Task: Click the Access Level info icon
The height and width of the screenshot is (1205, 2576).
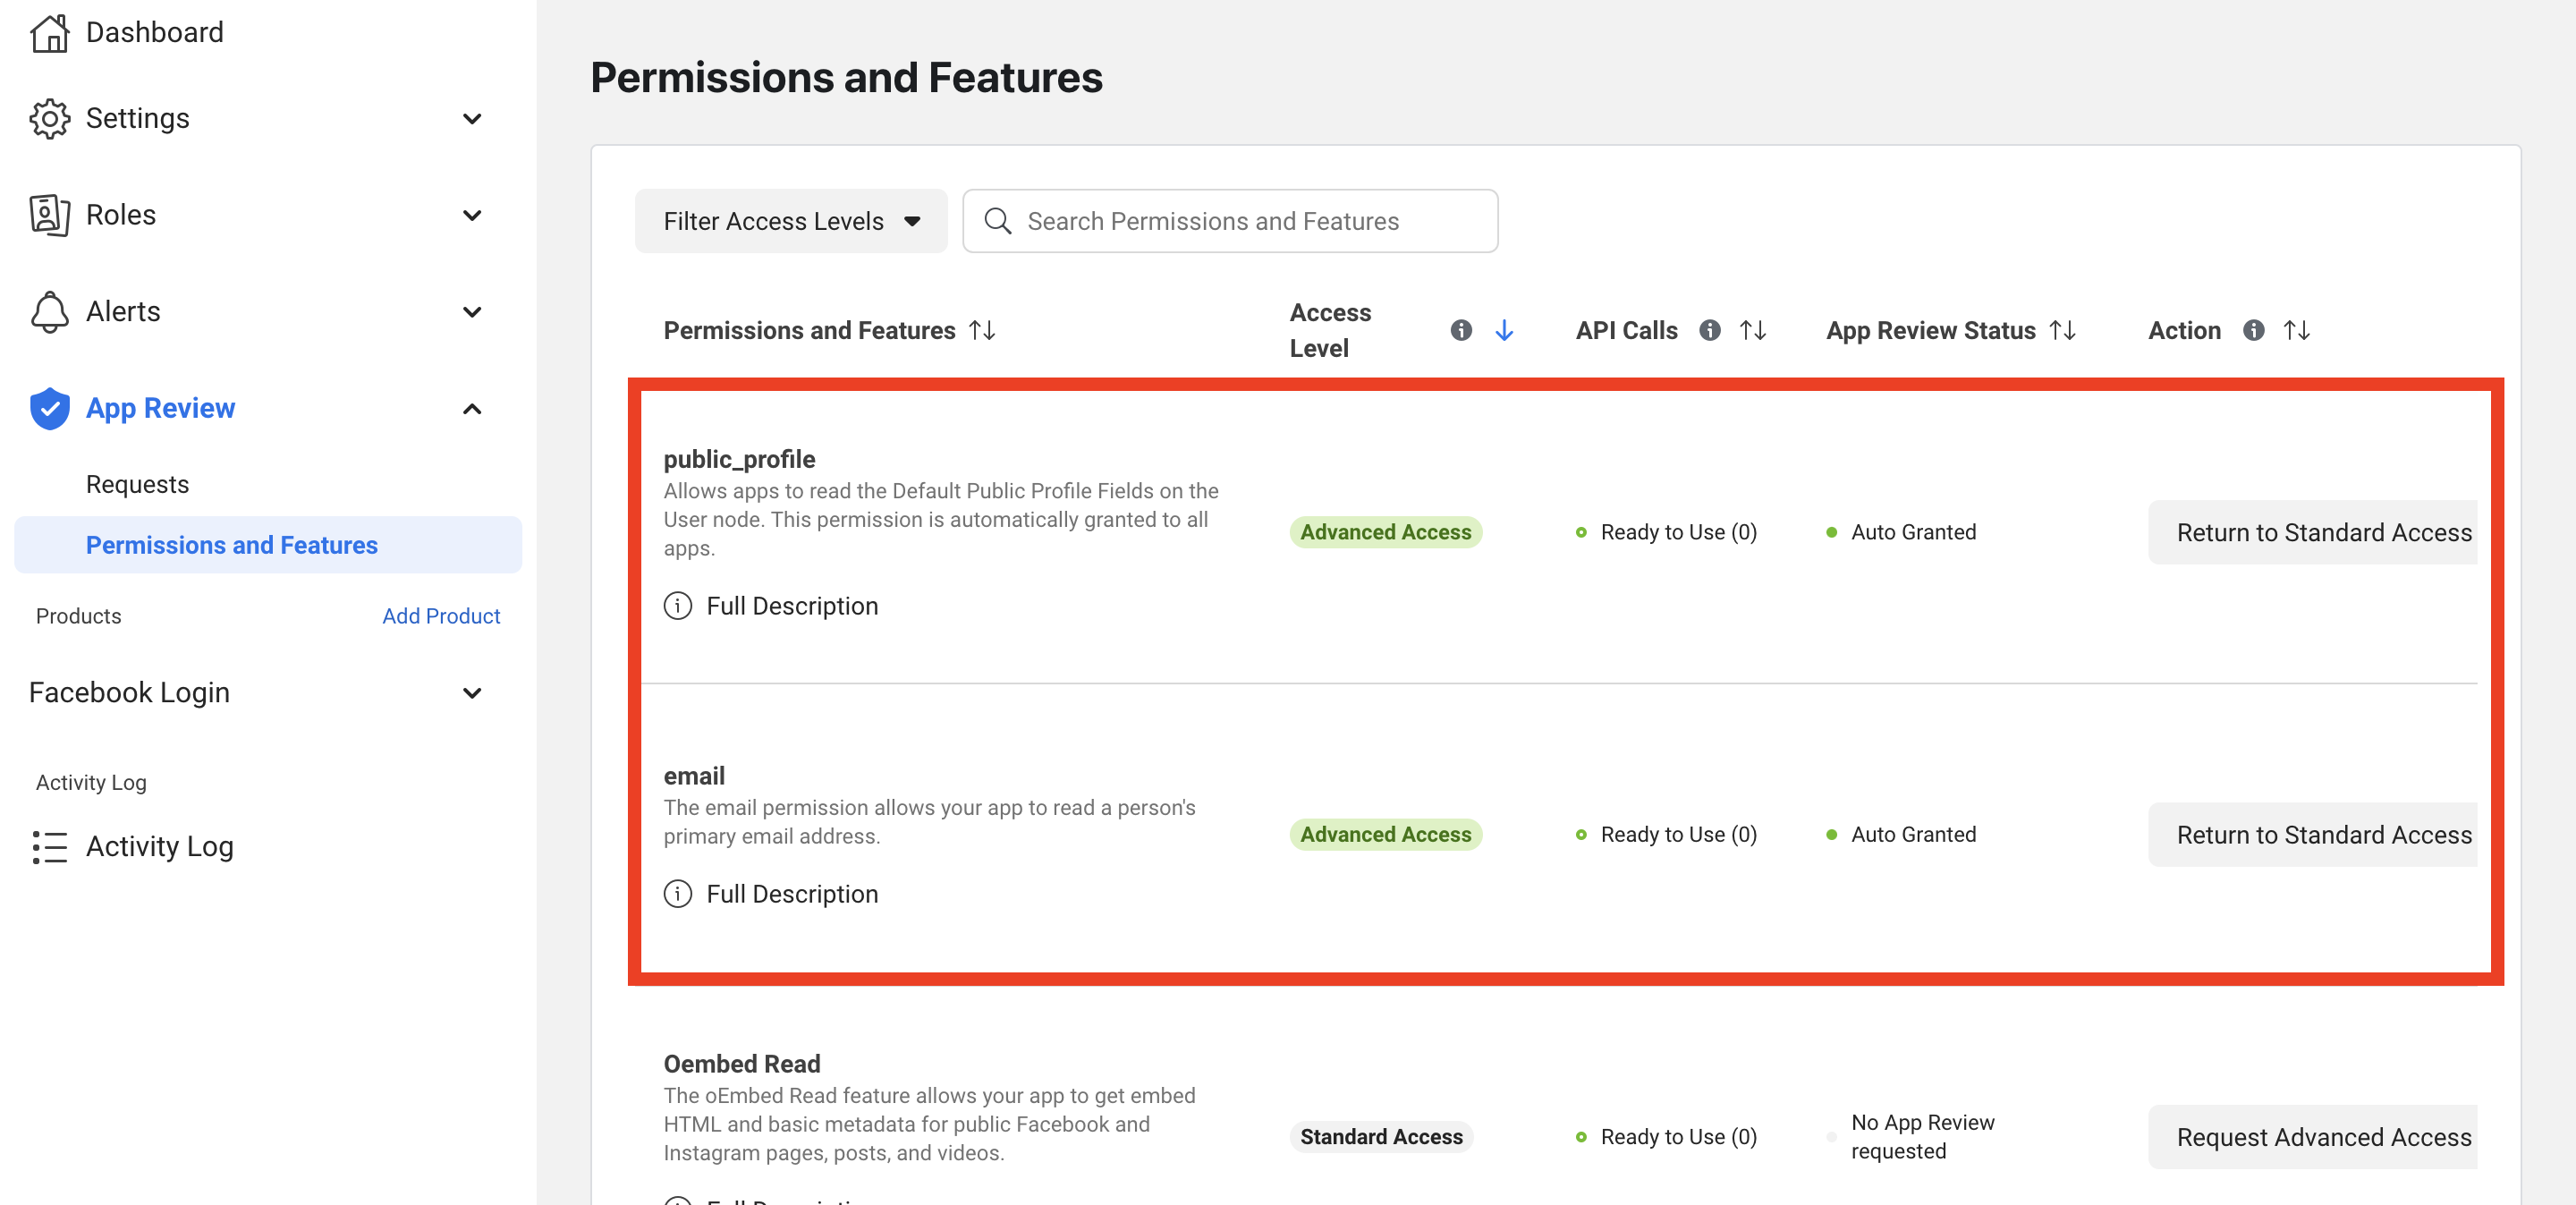Action: pos(1460,330)
